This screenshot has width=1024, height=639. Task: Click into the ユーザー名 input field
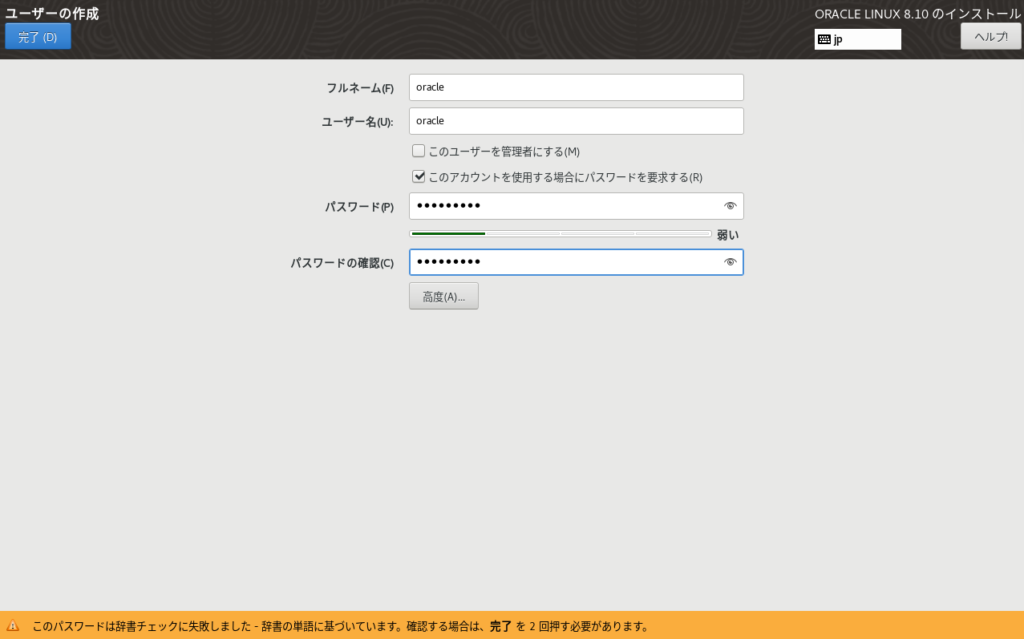(575, 120)
